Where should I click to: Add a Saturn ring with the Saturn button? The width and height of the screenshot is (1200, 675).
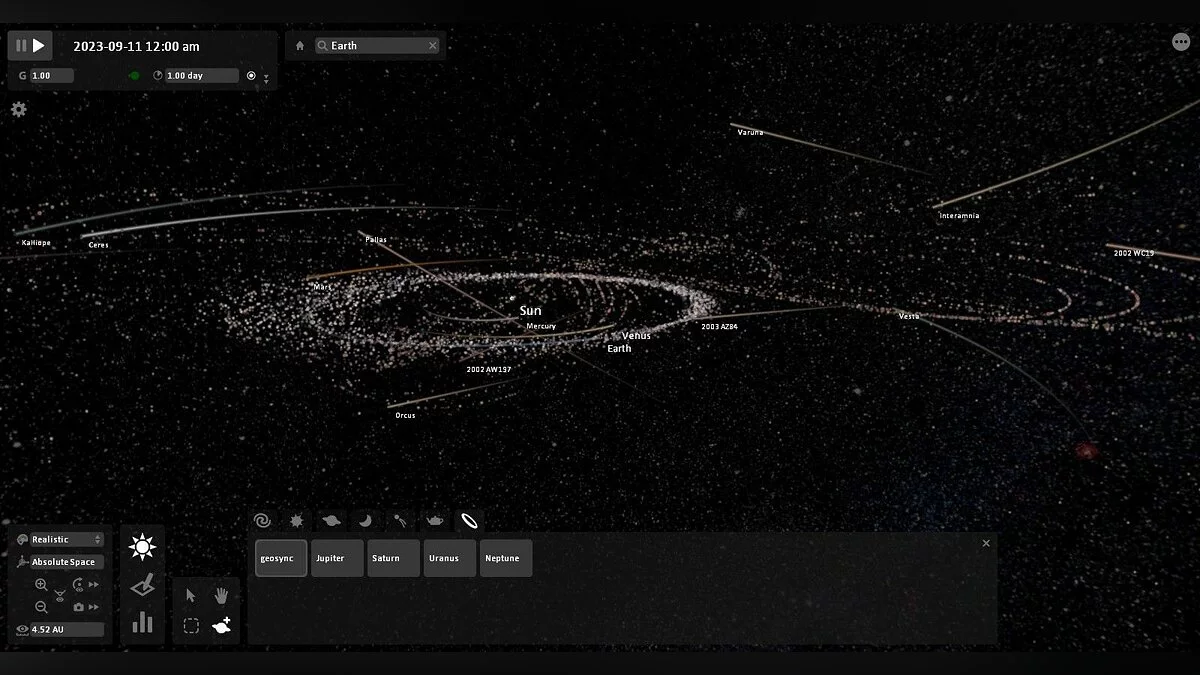coord(392,558)
